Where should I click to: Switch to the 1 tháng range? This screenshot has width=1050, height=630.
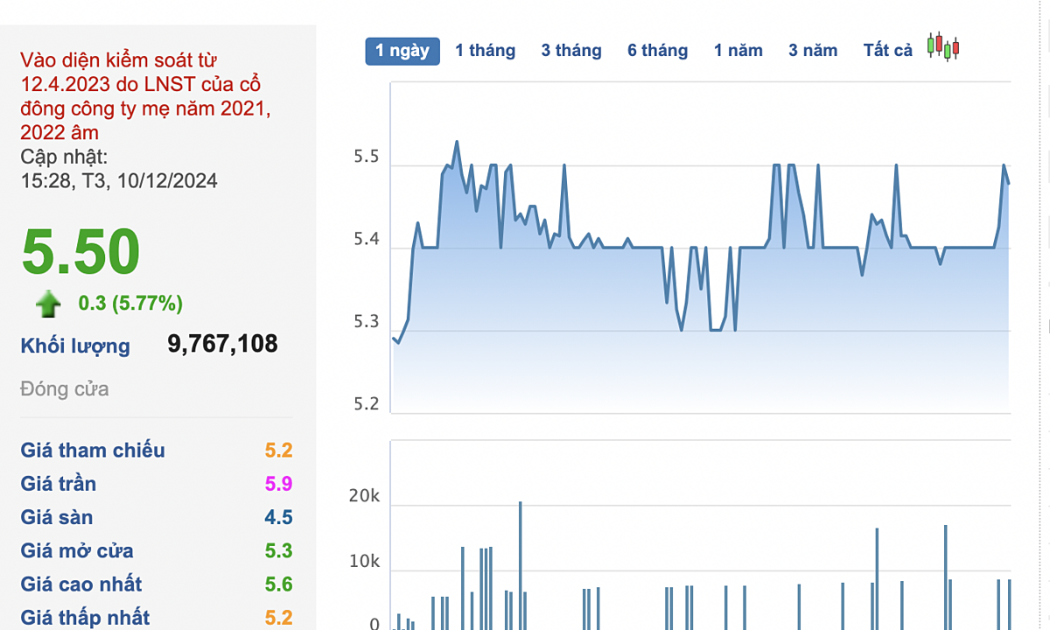point(485,50)
